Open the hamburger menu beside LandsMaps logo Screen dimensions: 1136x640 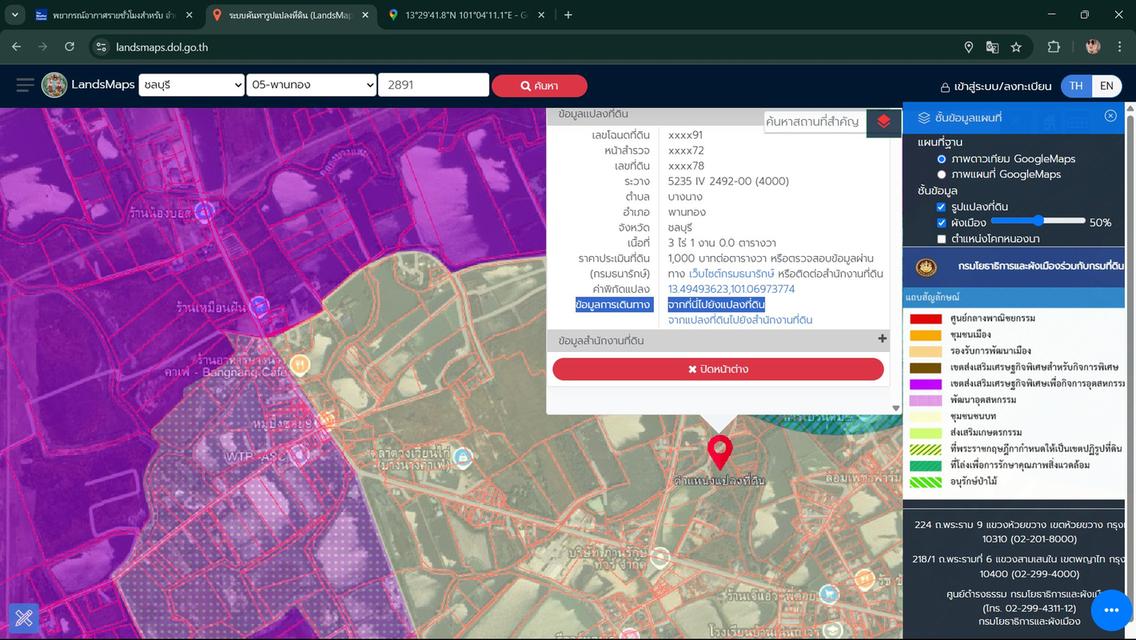coord(25,85)
